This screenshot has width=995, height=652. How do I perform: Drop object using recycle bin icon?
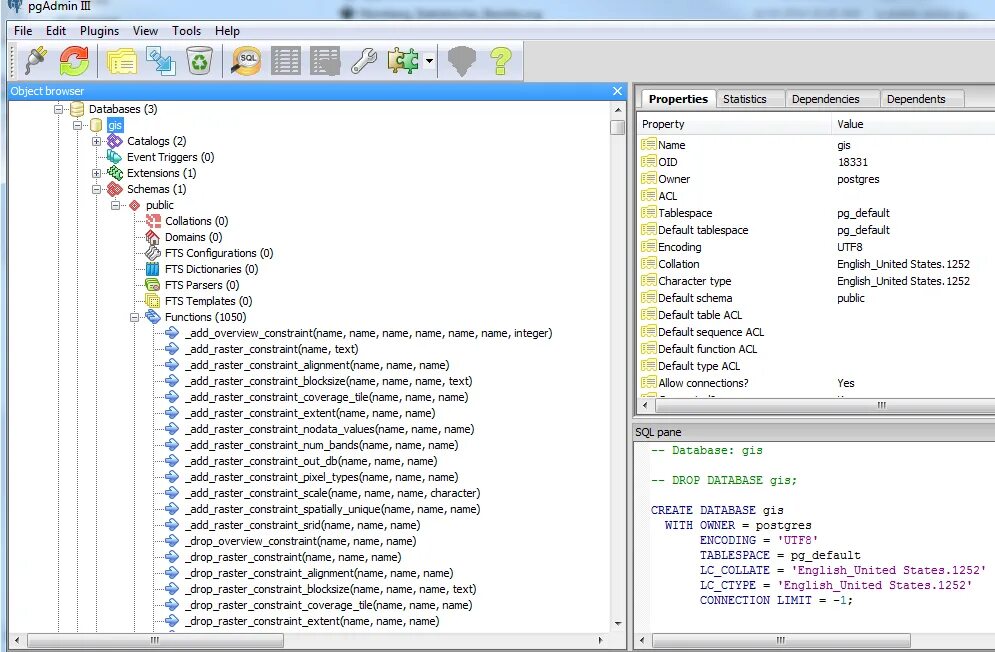pos(199,61)
